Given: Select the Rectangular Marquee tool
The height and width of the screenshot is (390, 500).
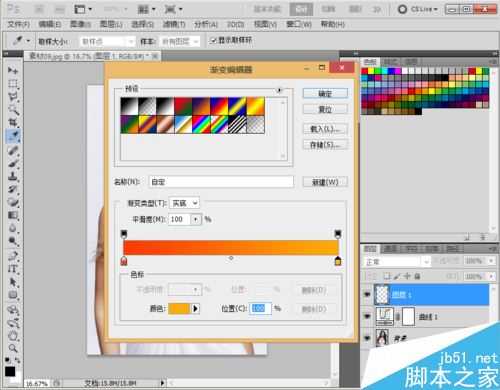Looking at the screenshot, I should [x=13, y=84].
